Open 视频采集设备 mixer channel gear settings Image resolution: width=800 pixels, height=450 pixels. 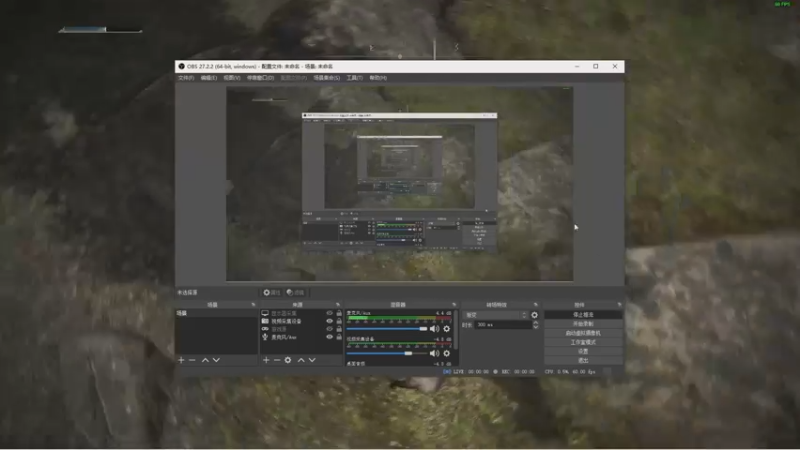[446, 353]
